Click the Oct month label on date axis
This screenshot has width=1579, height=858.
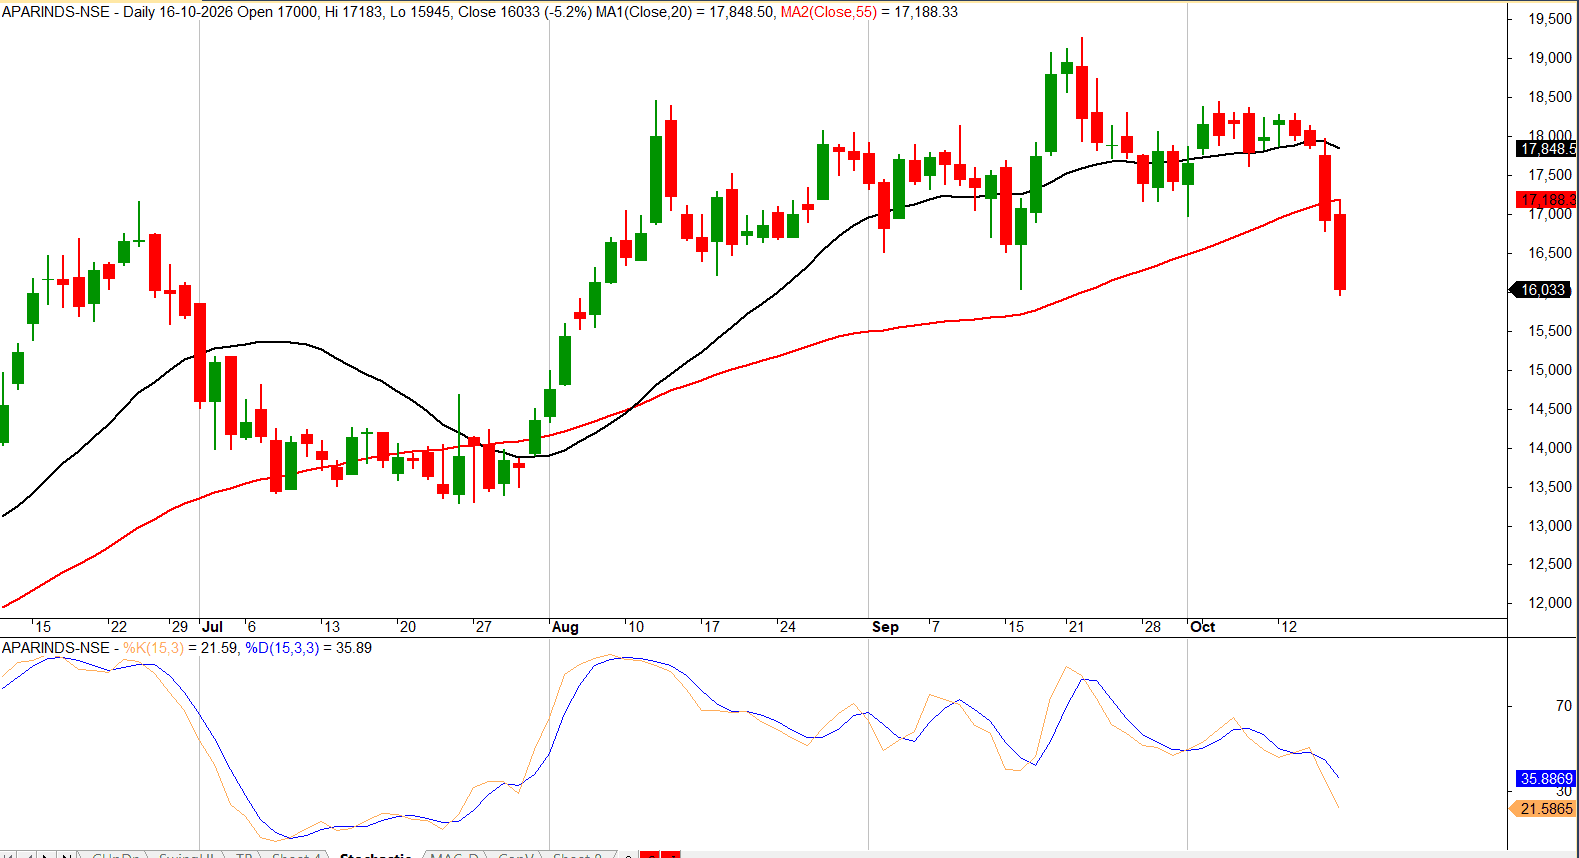point(1202,627)
